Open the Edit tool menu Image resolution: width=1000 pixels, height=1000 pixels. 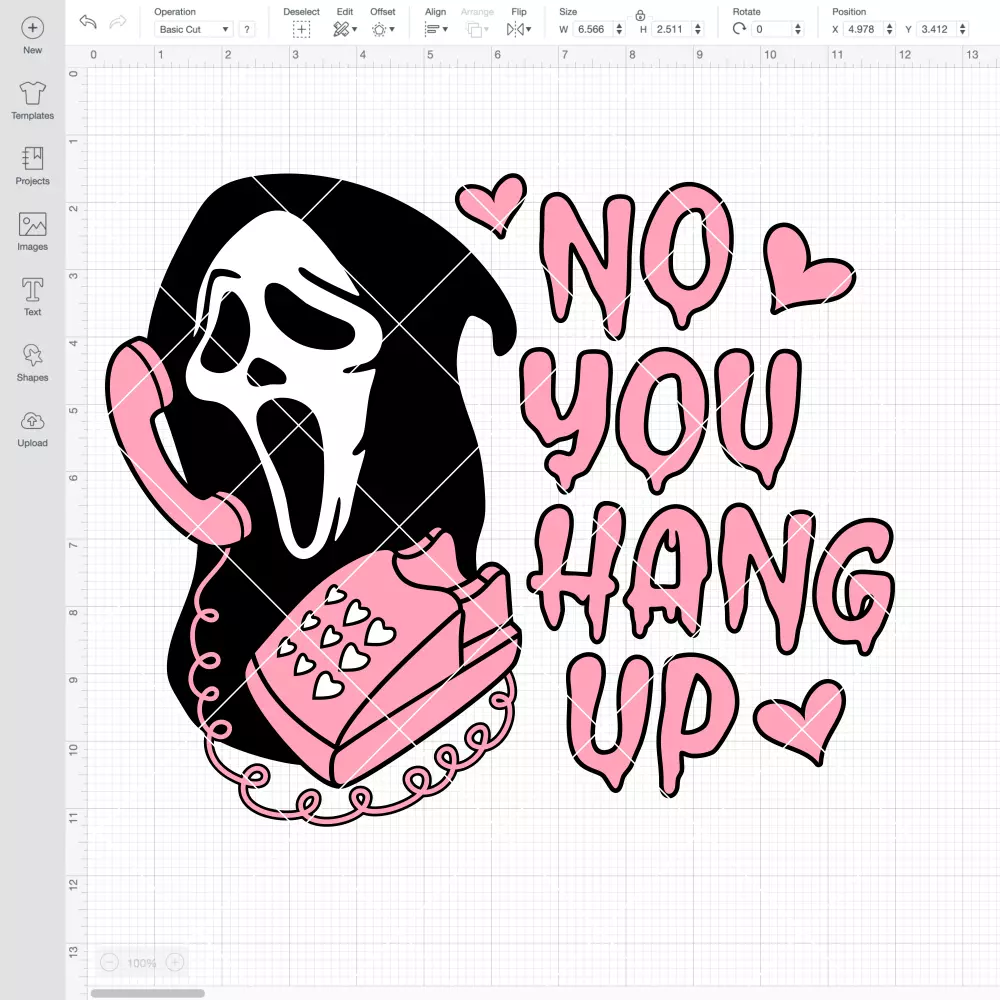pos(345,29)
